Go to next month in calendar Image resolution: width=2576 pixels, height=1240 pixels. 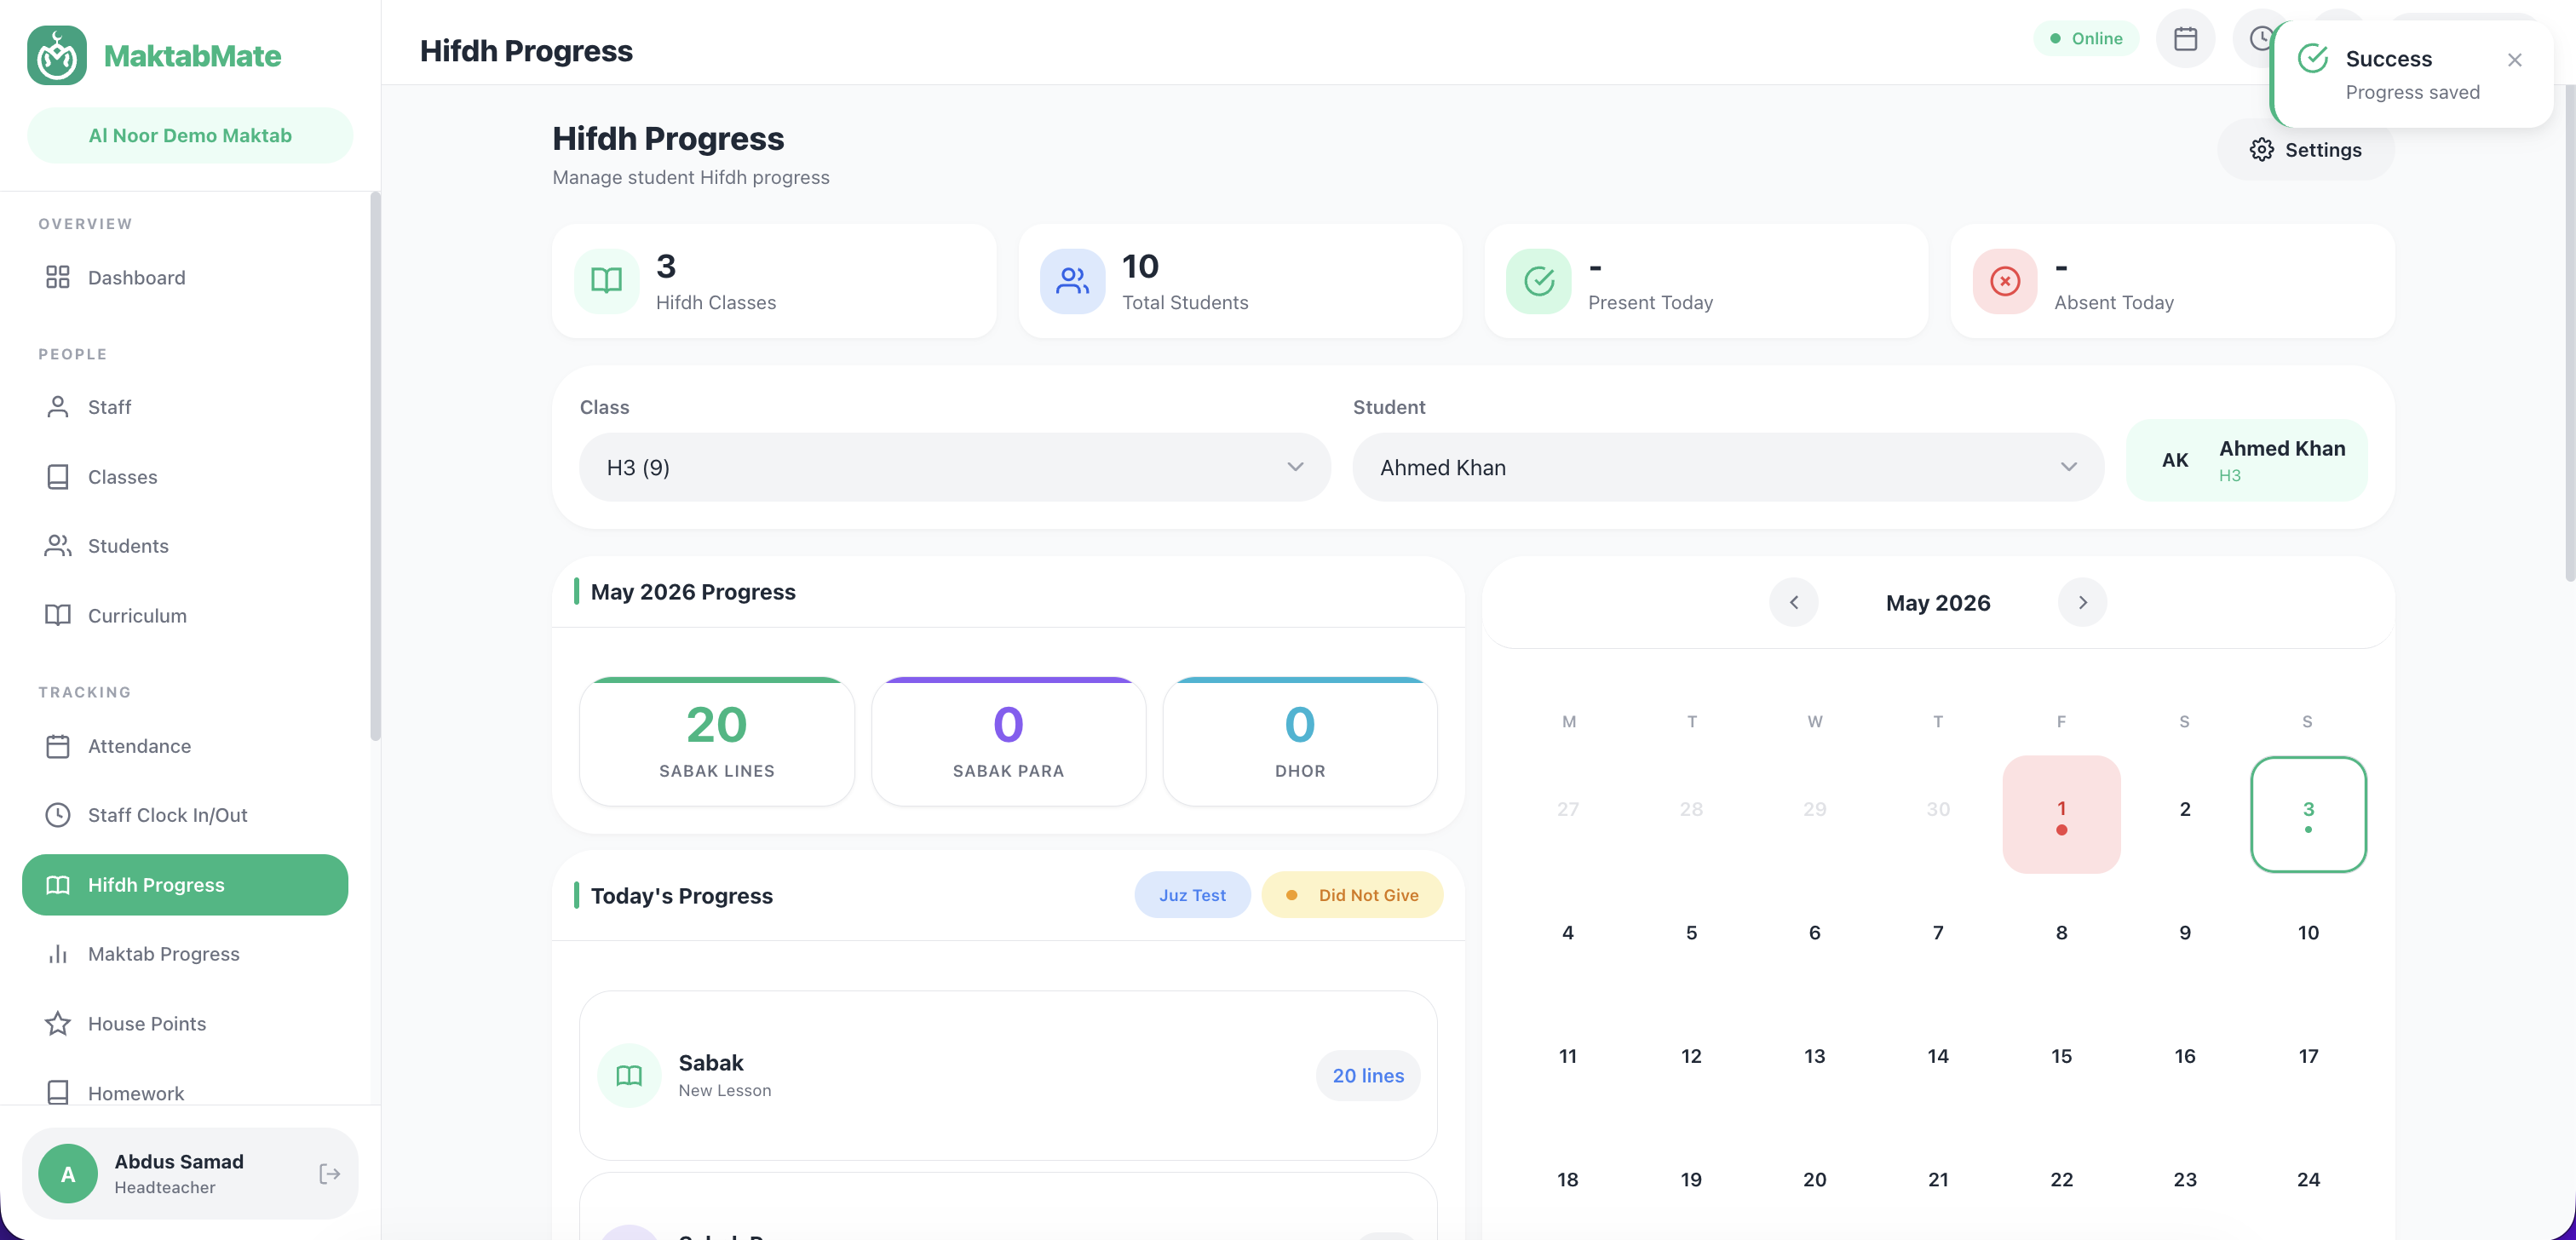point(2082,602)
